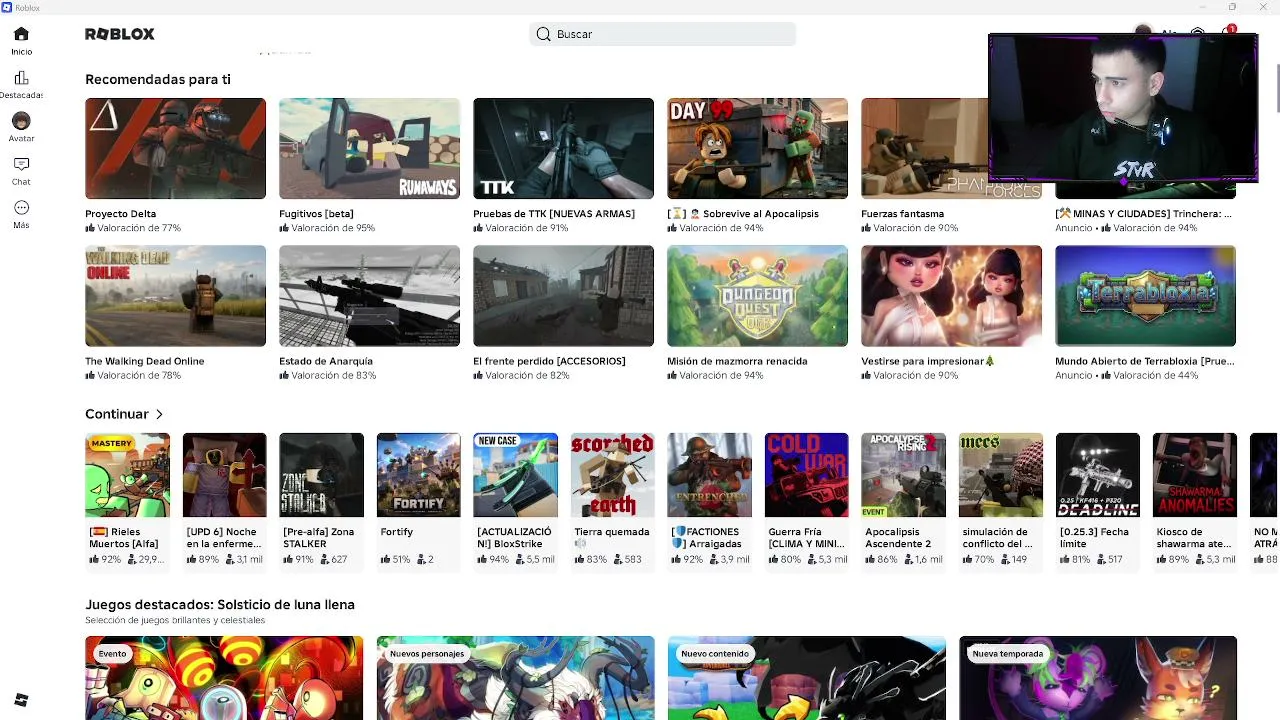The width and height of the screenshot is (1280, 720).
Task: Open the BloxStrike game icon
Action: click(515, 475)
